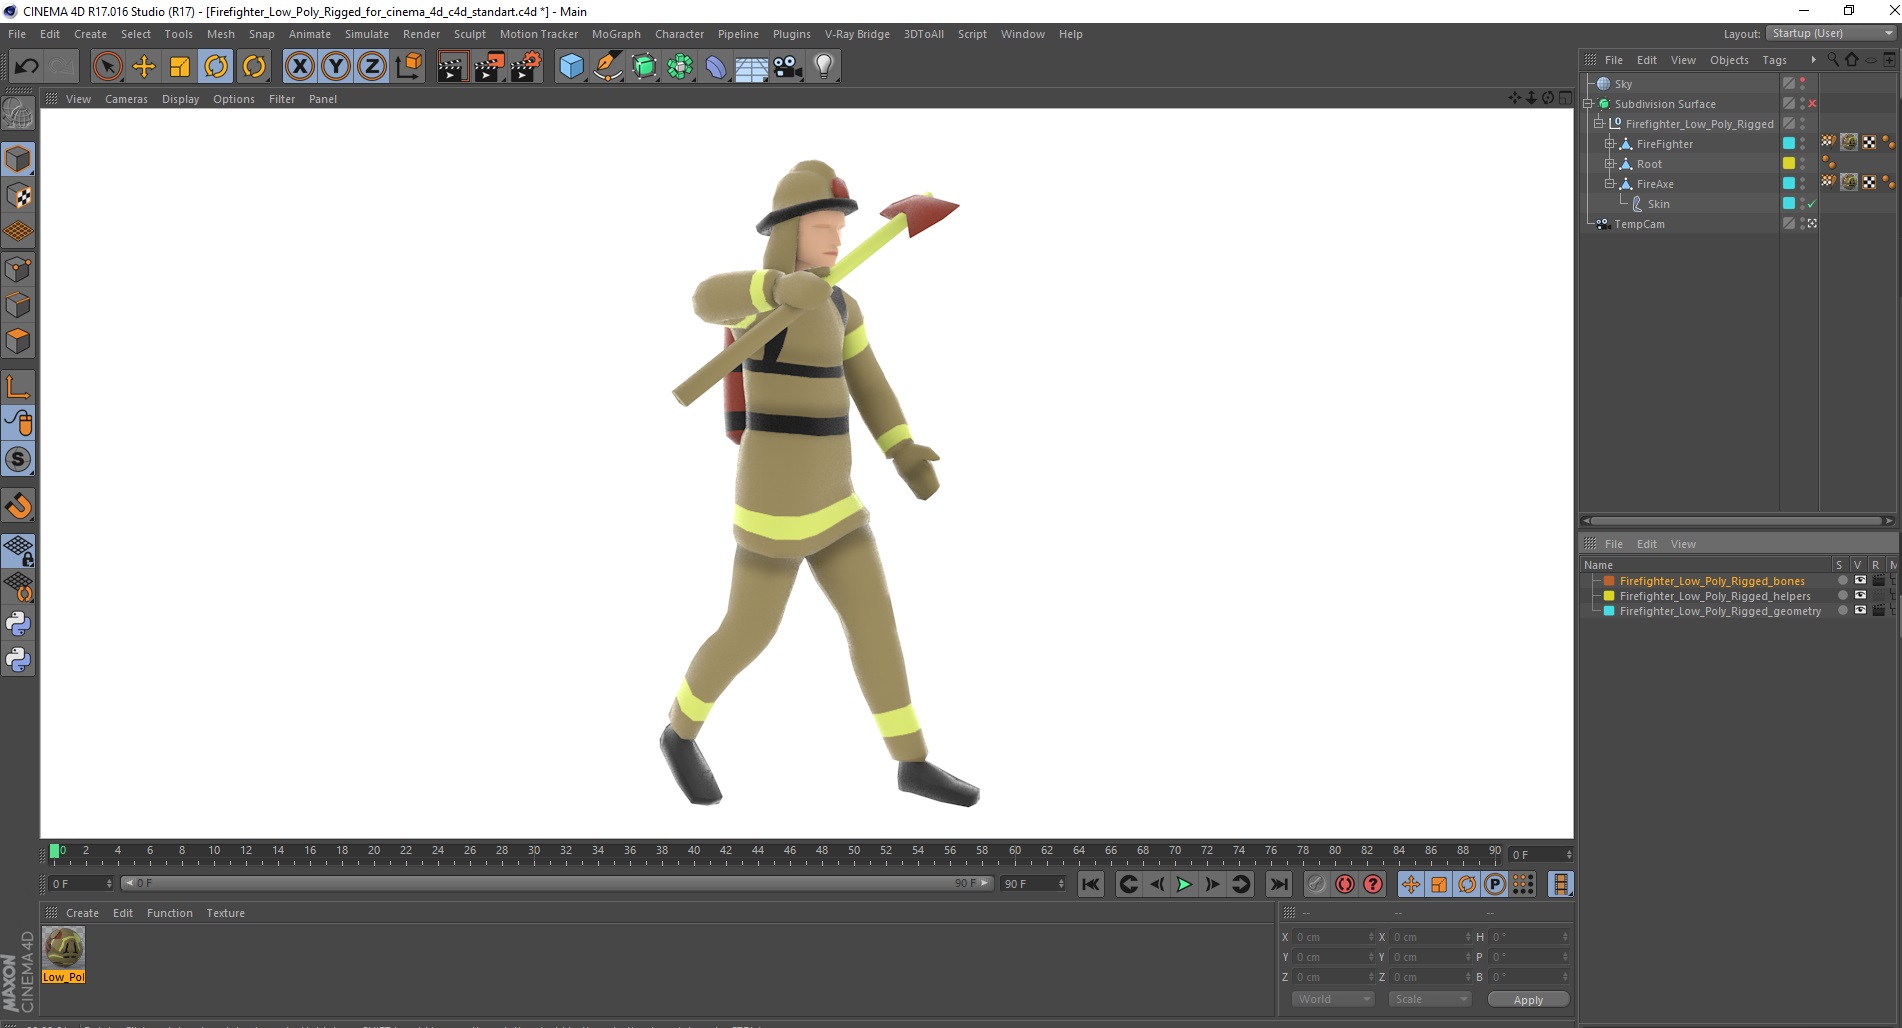This screenshot has height=1028, width=1902.
Task: Add a Cube primitive object
Action: 571,67
